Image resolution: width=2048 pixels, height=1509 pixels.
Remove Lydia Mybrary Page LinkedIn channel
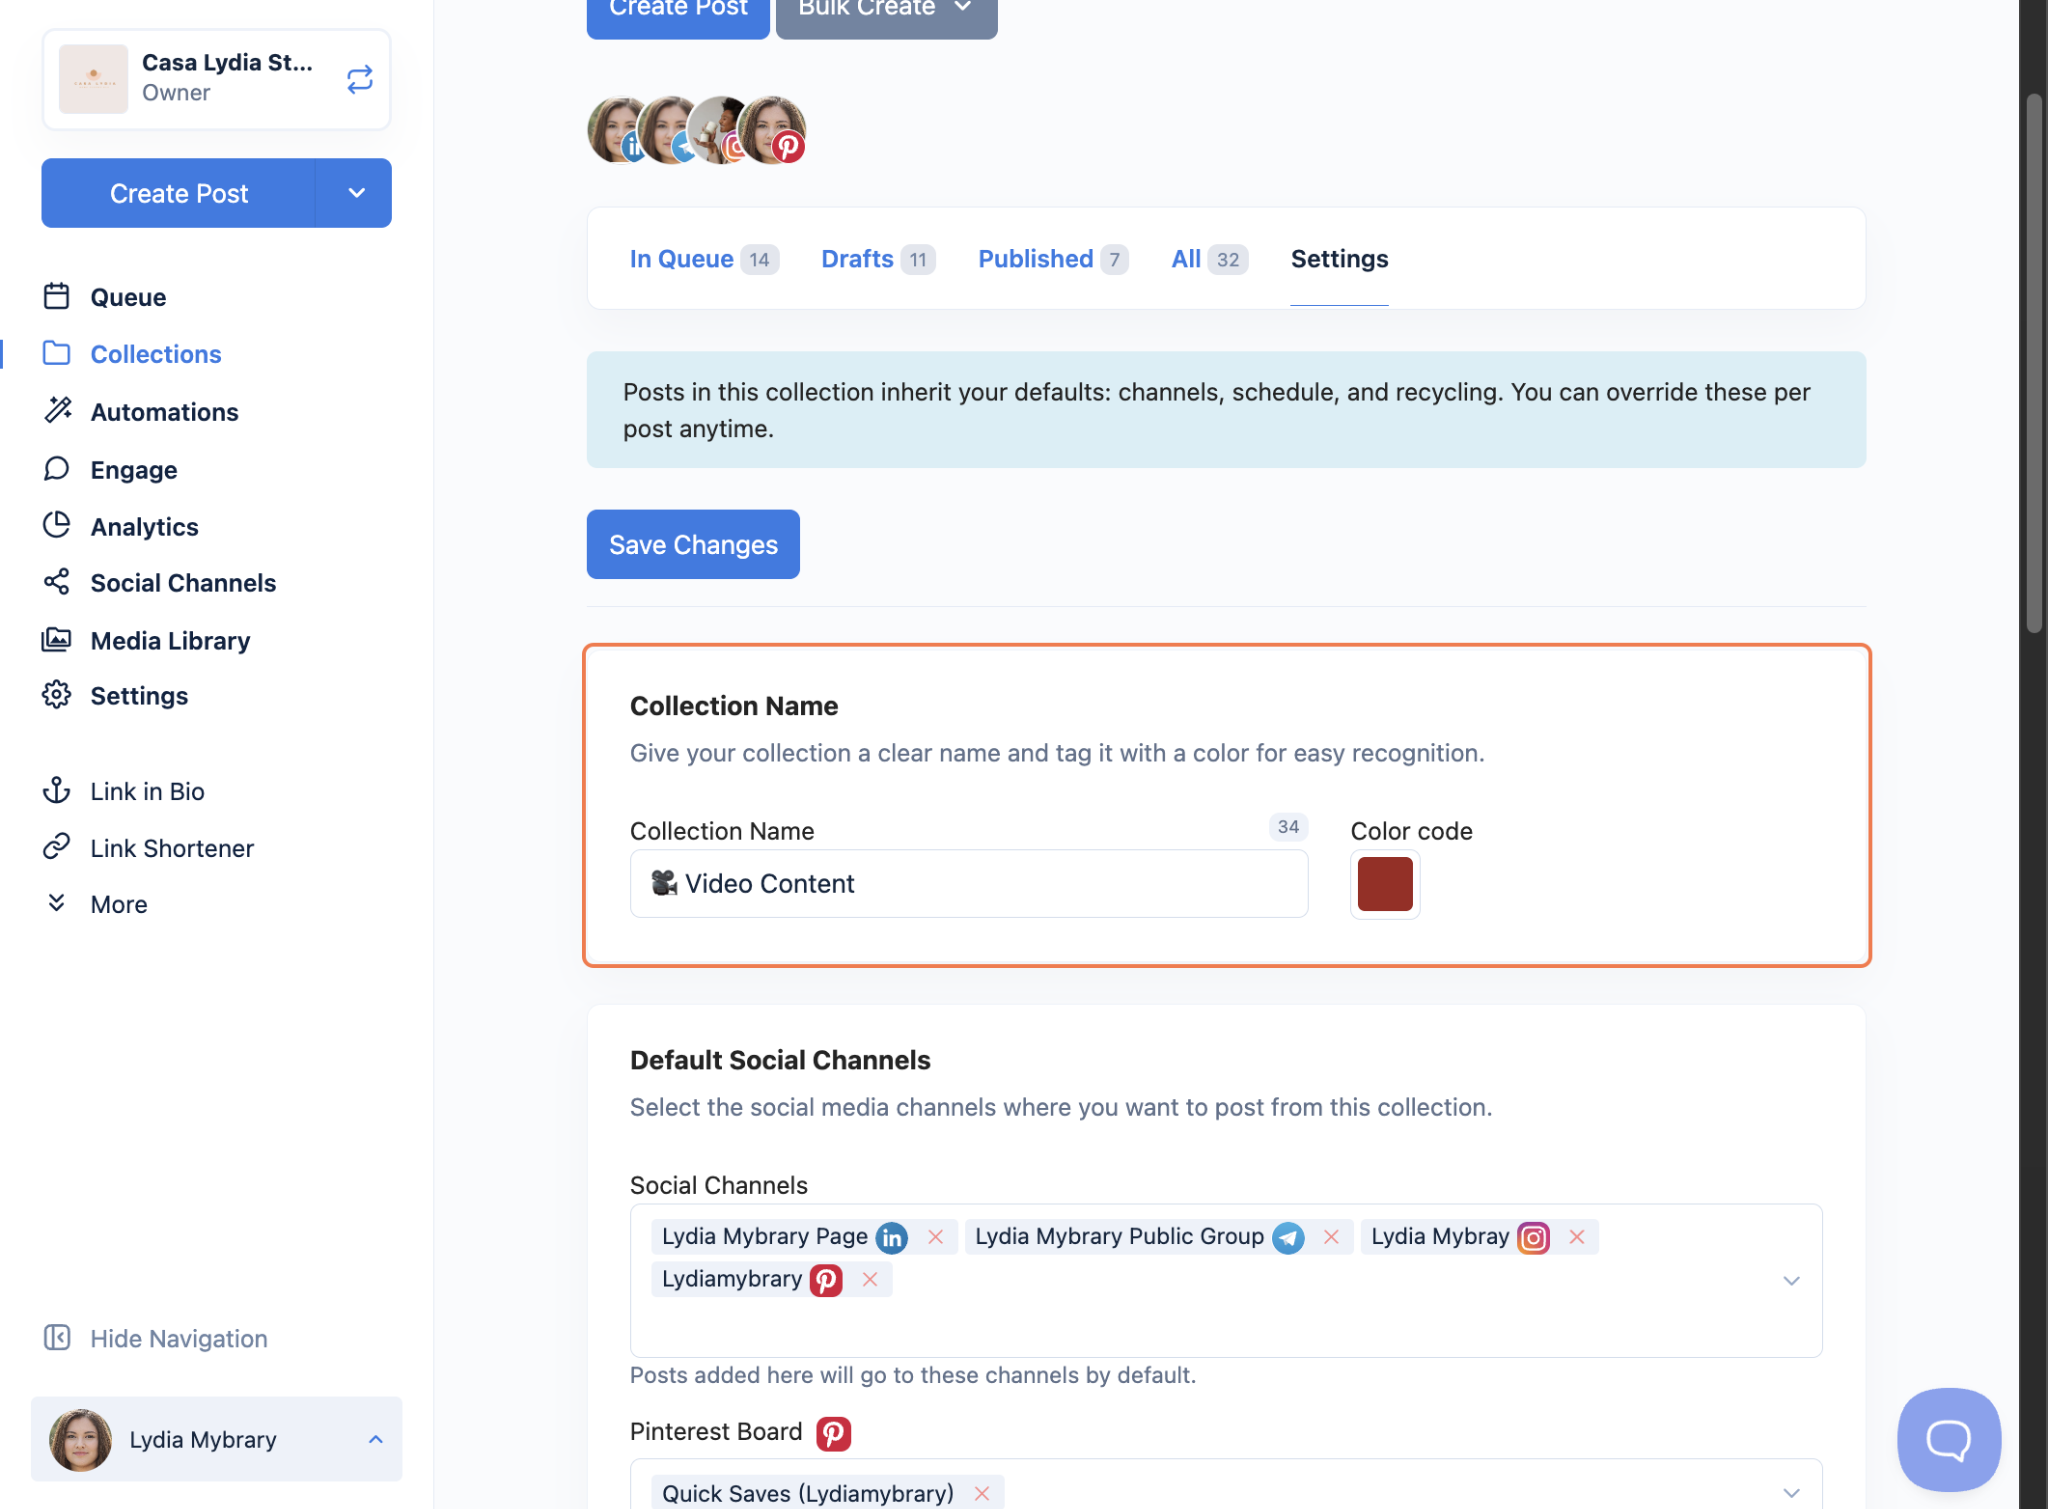pyautogui.click(x=935, y=1237)
